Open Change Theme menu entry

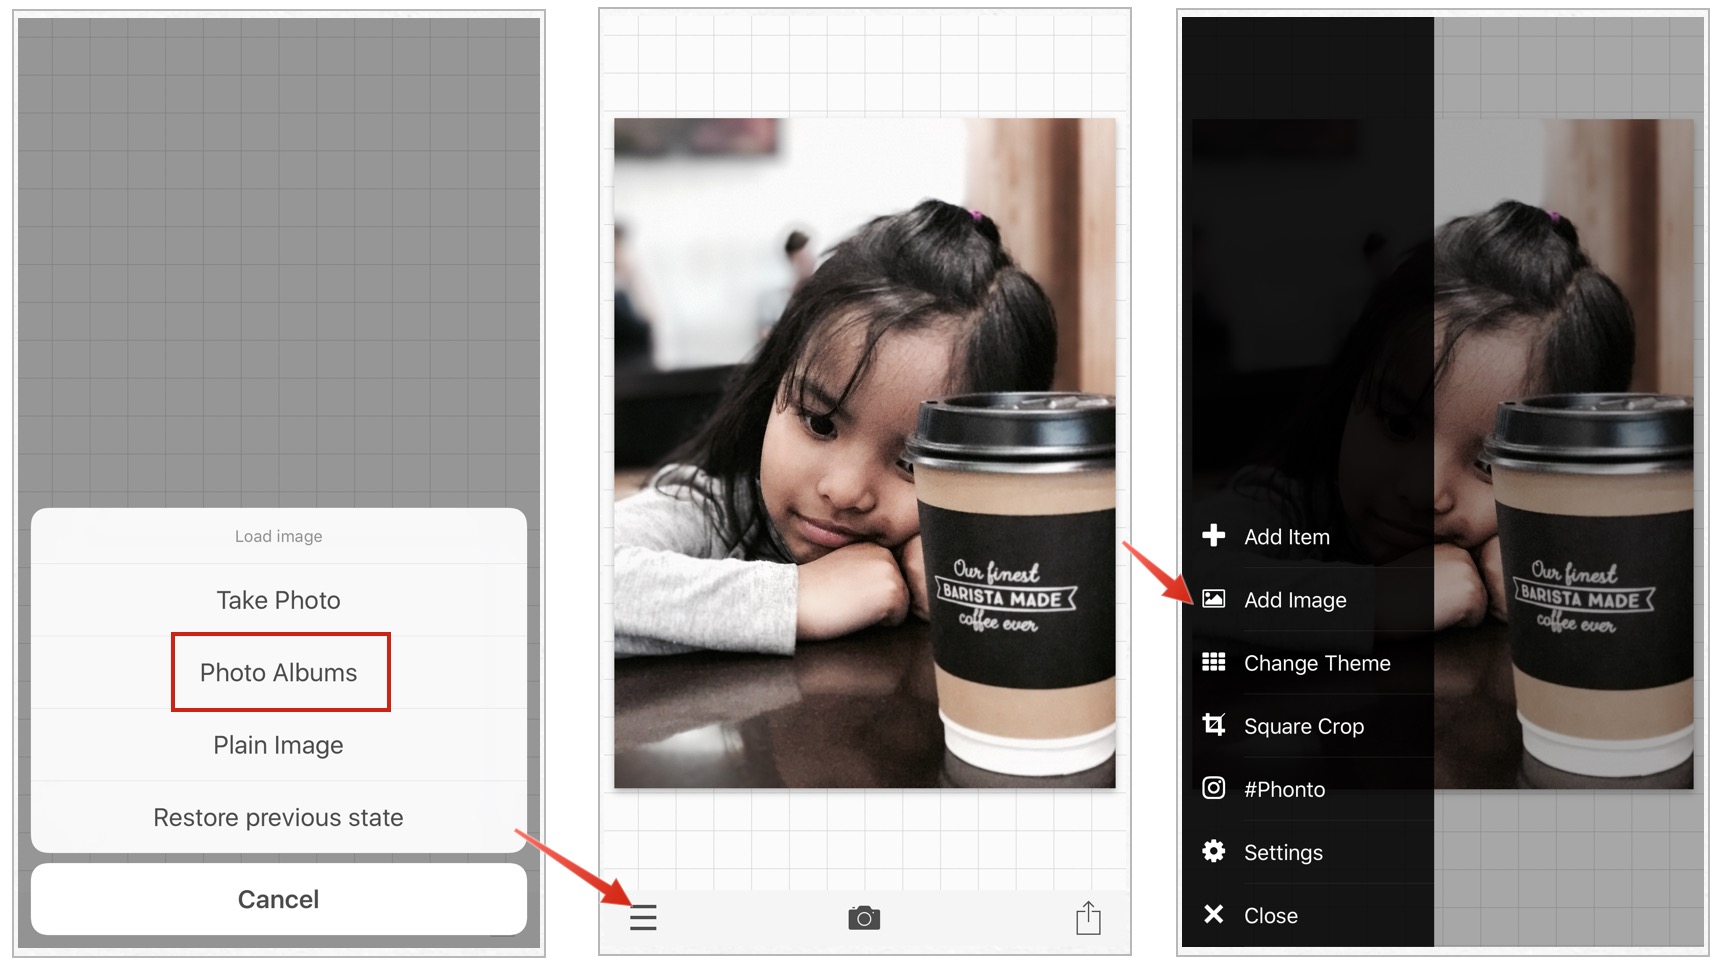tap(1308, 663)
